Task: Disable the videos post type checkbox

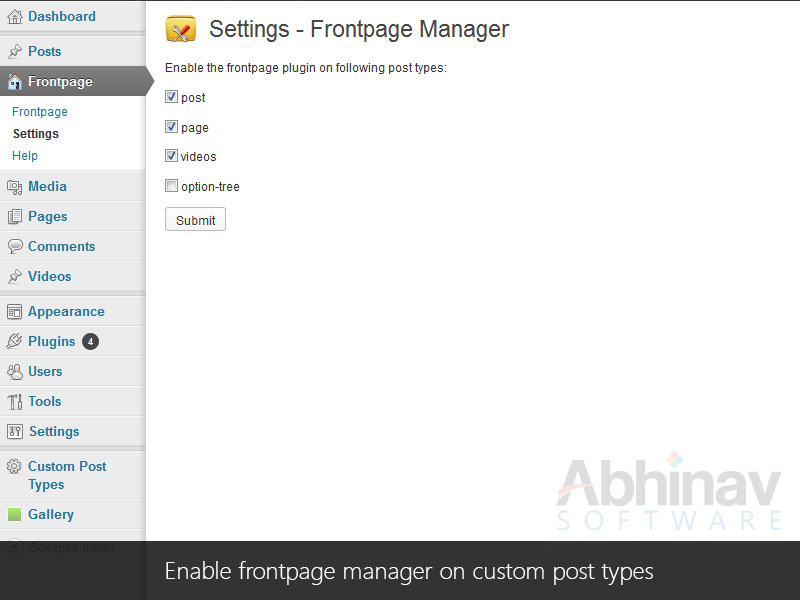Action: (x=172, y=156)
